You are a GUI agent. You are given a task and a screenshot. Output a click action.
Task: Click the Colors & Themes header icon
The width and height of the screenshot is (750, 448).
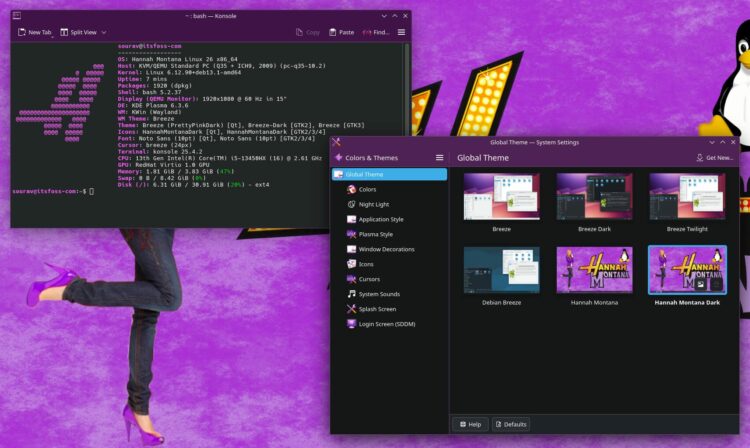(338, 157)
